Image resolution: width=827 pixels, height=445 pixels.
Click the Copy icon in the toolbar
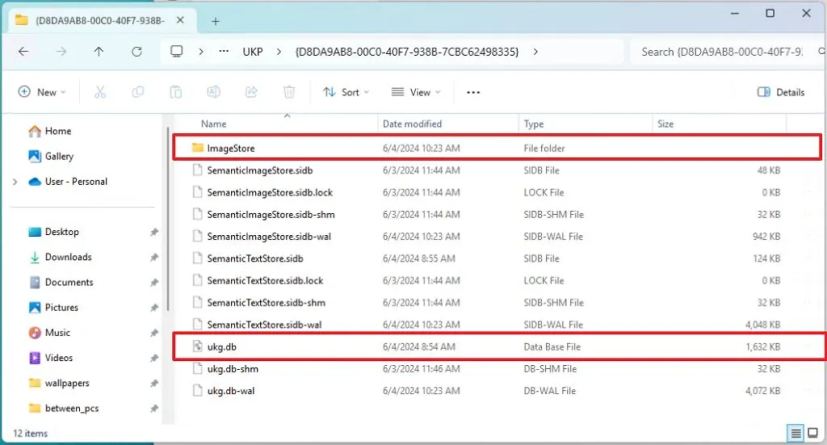(x=138, y=92)
